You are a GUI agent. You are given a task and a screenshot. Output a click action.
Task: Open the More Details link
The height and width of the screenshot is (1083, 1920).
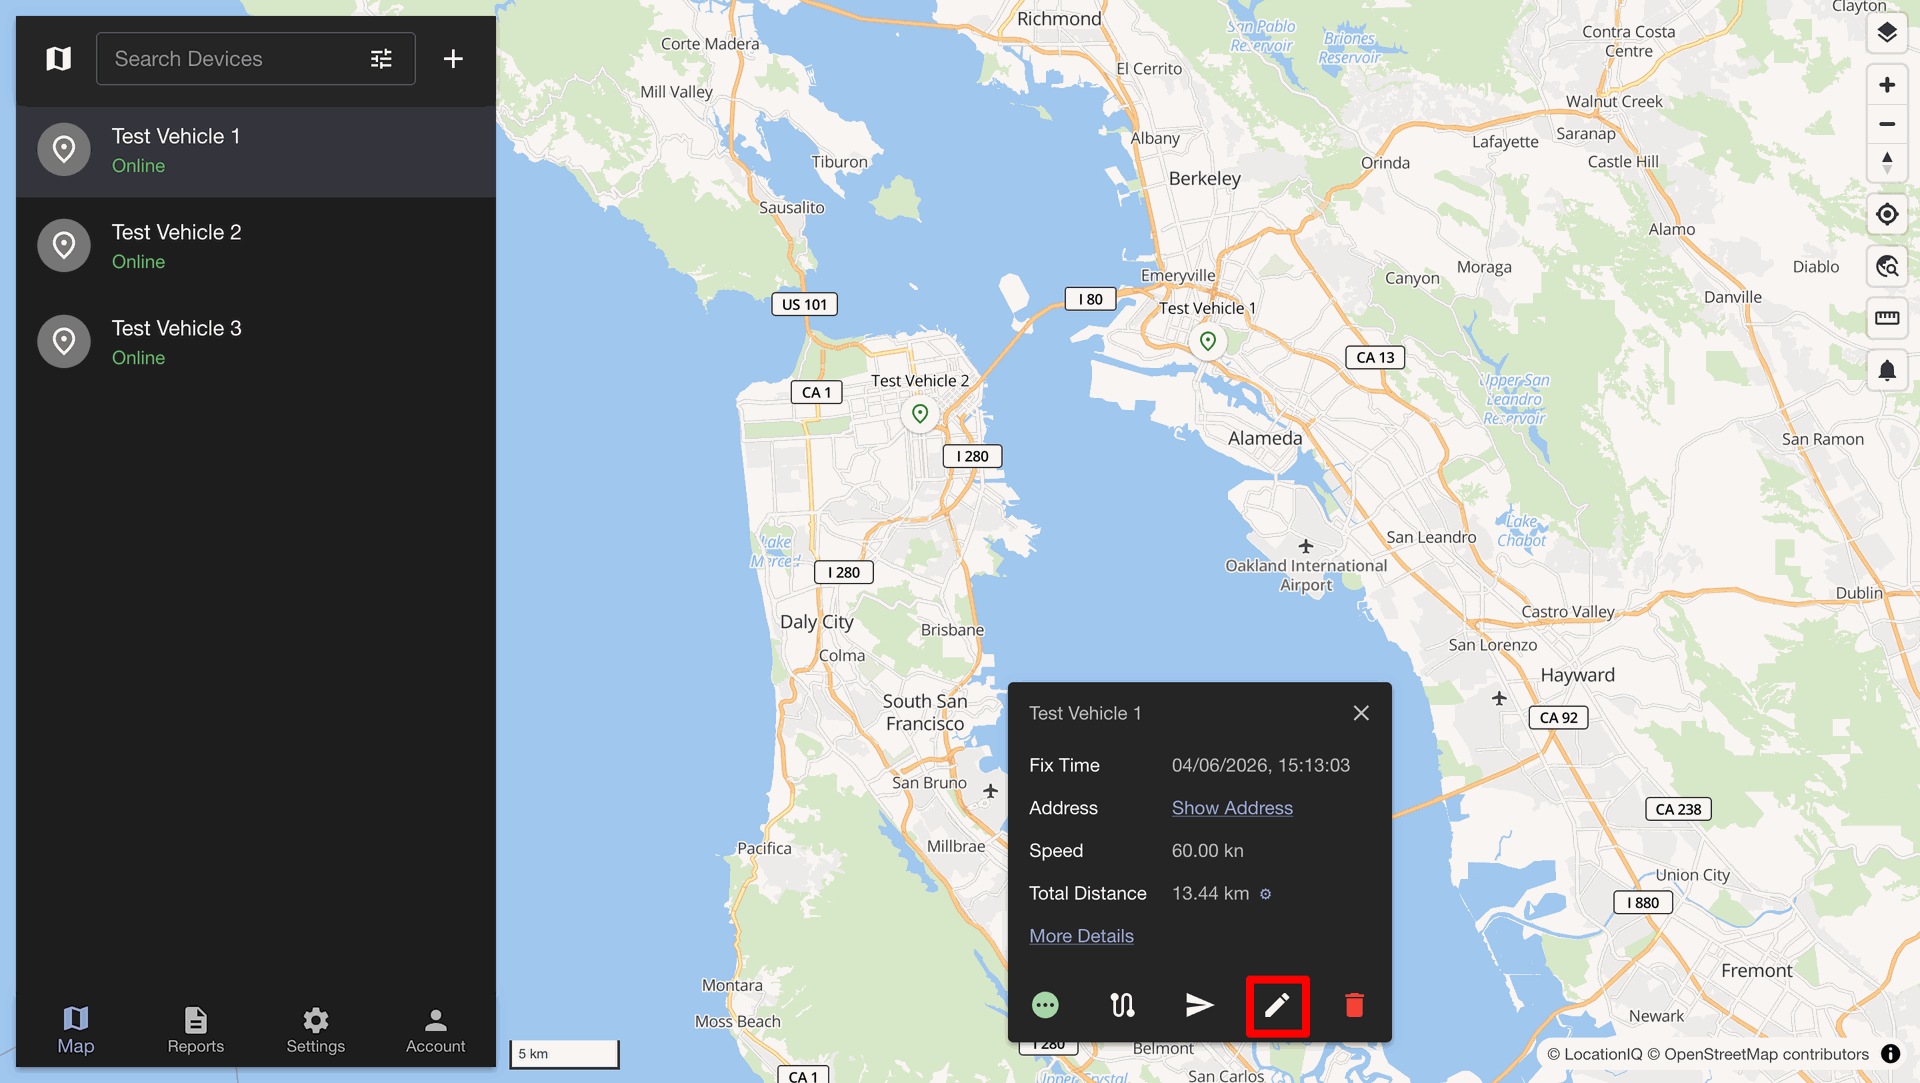tap(1081, 936)
